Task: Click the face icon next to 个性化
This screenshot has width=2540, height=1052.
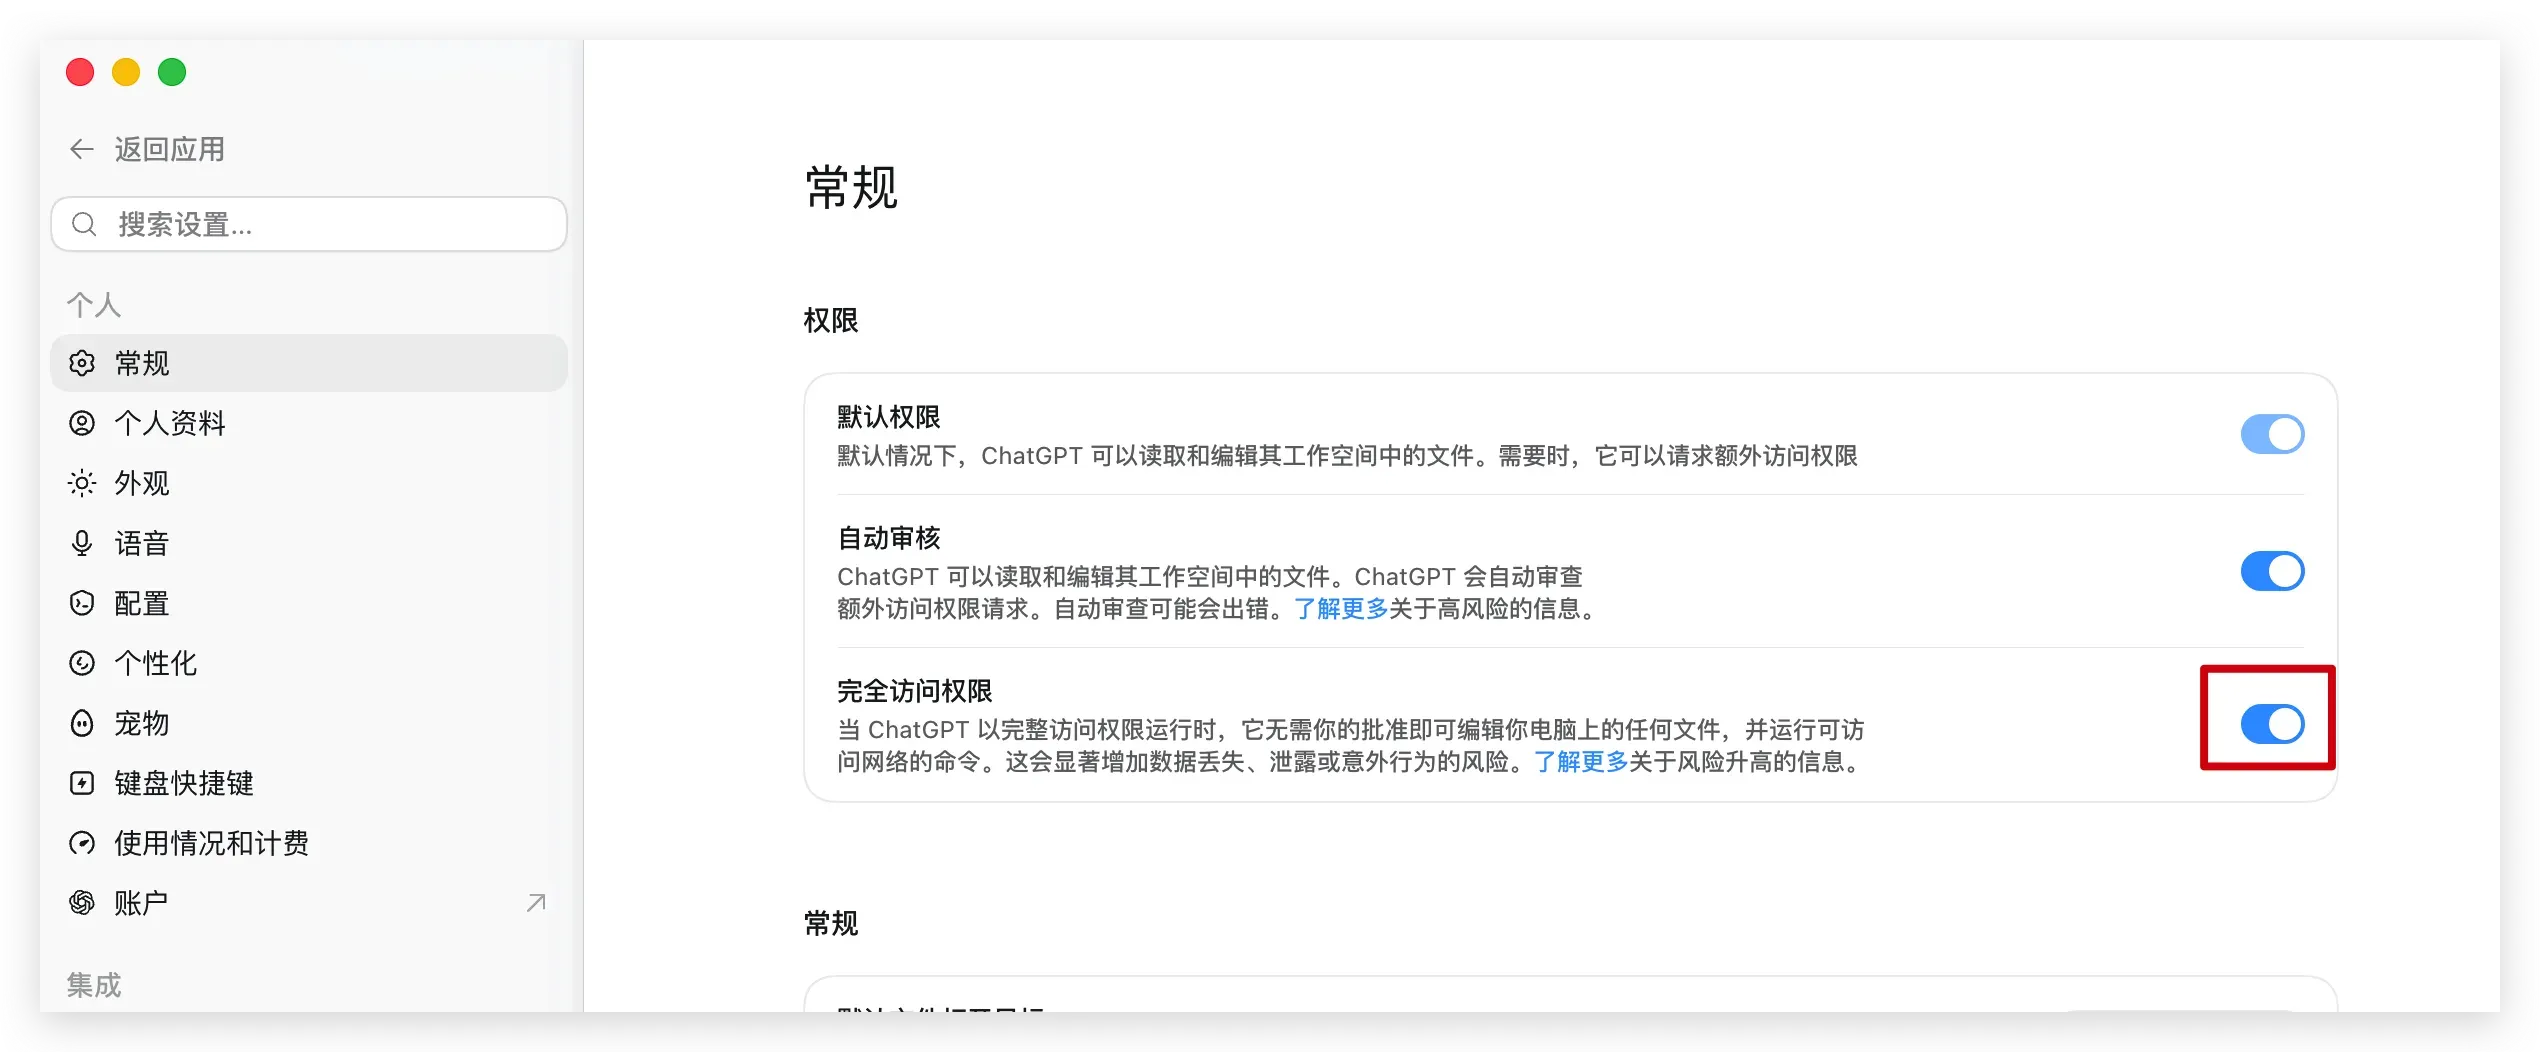Action: 82,663
